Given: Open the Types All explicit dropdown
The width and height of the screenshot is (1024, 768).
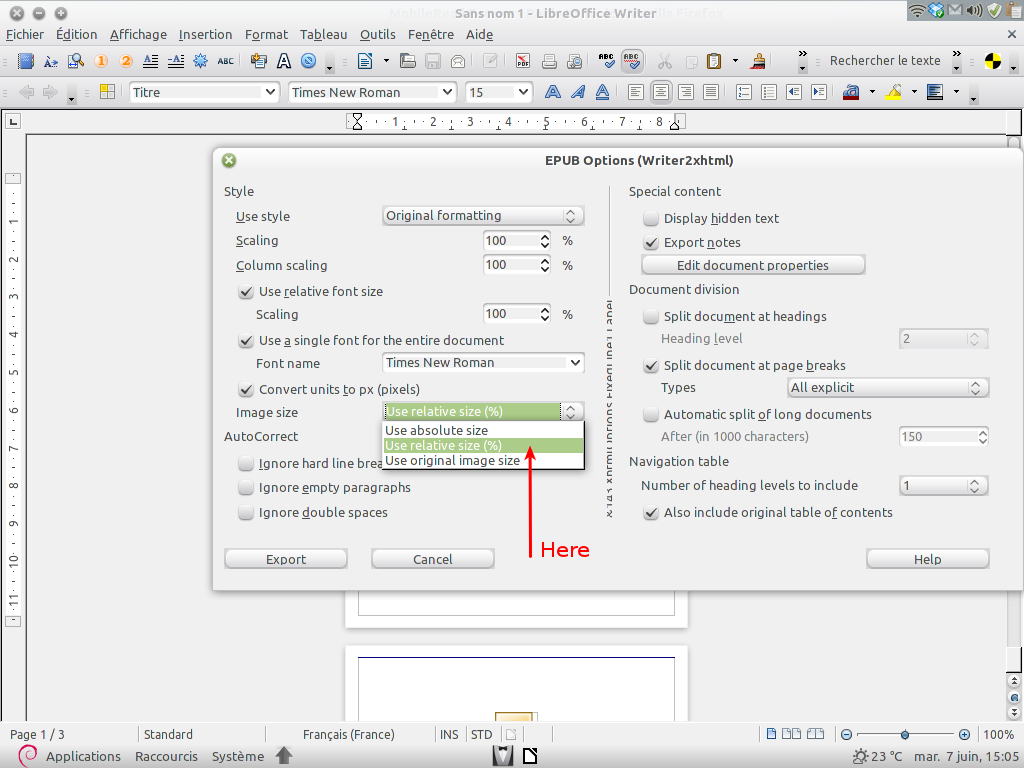Looking at the screenshot, I should [x=888, y=387].
